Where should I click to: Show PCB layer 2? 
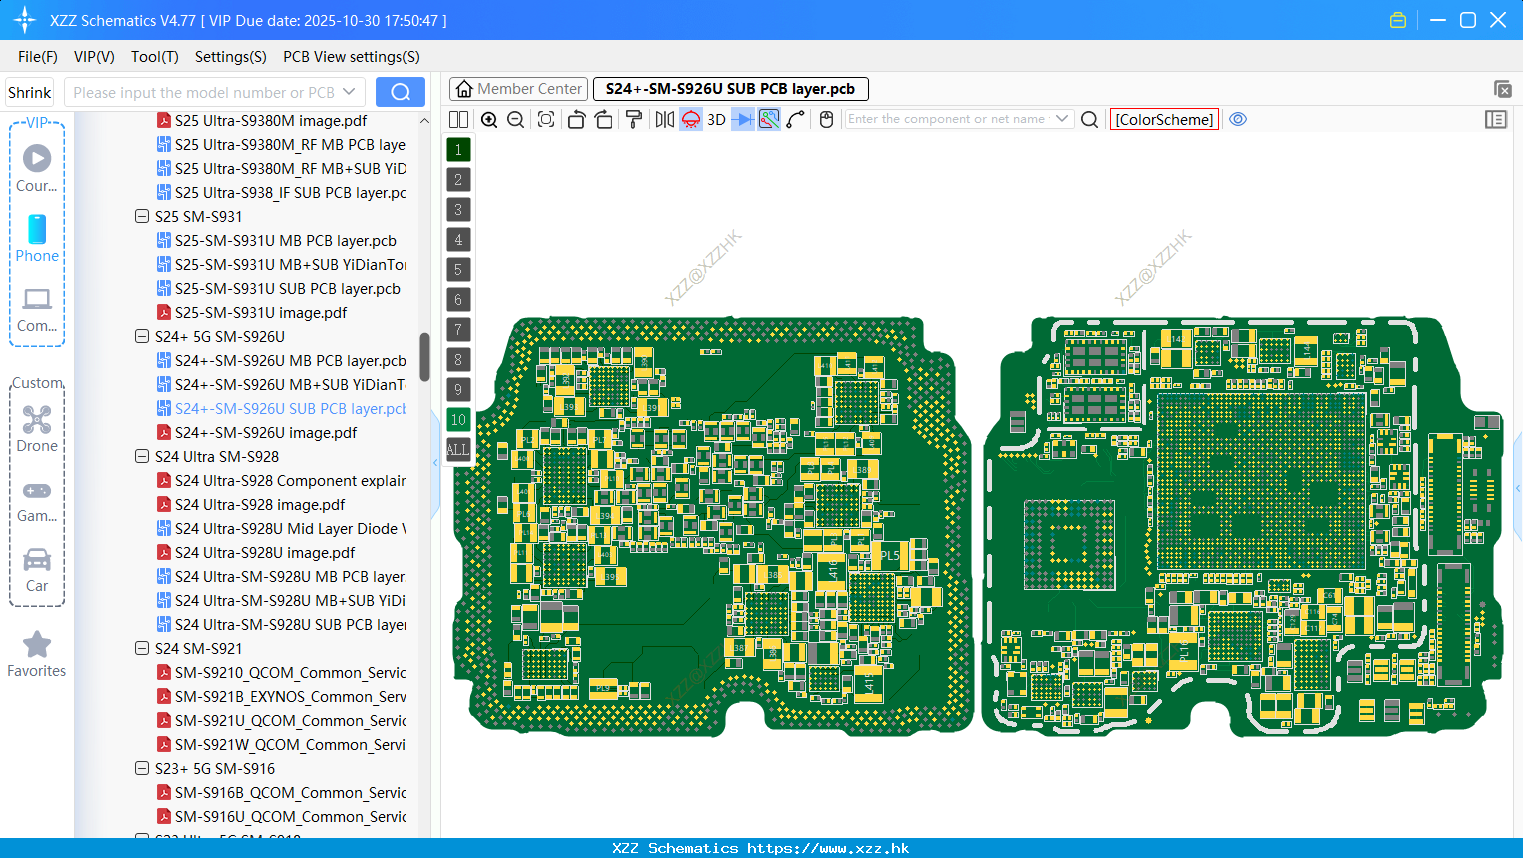[x=458, y=179]
